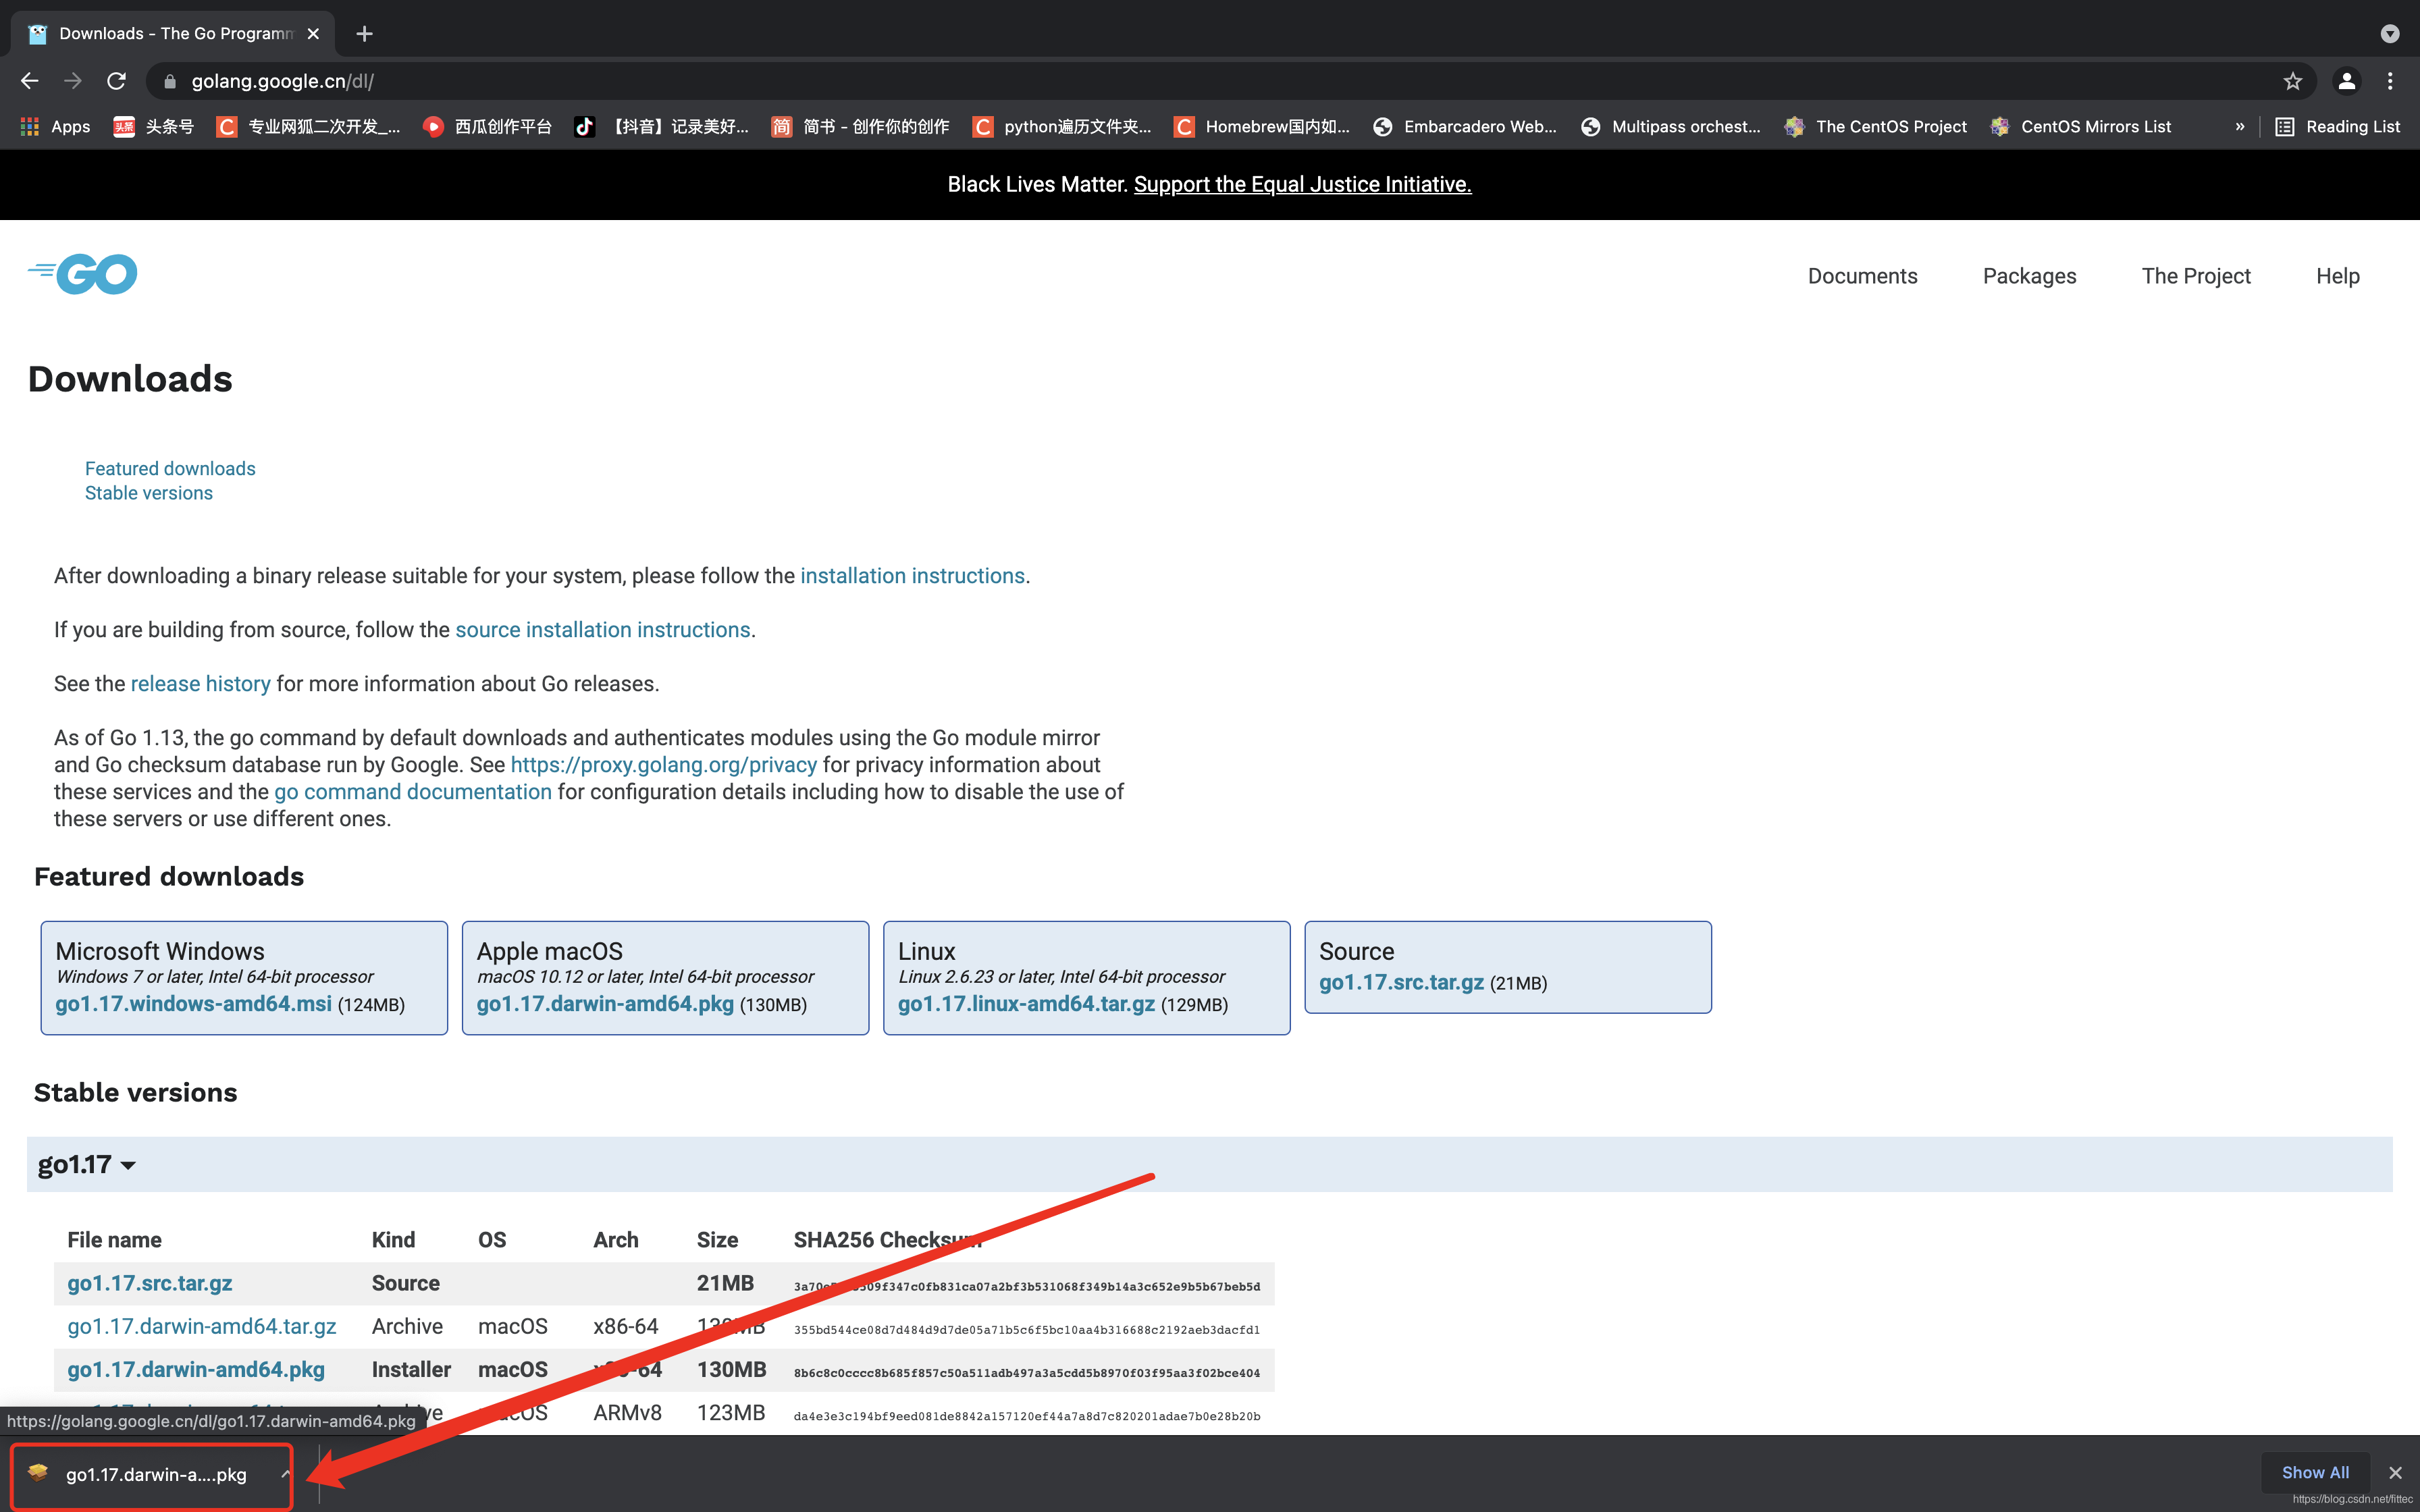
Task: Click go1.17.darwin-amd64.pkg in the table
Action: [196, 1369]
